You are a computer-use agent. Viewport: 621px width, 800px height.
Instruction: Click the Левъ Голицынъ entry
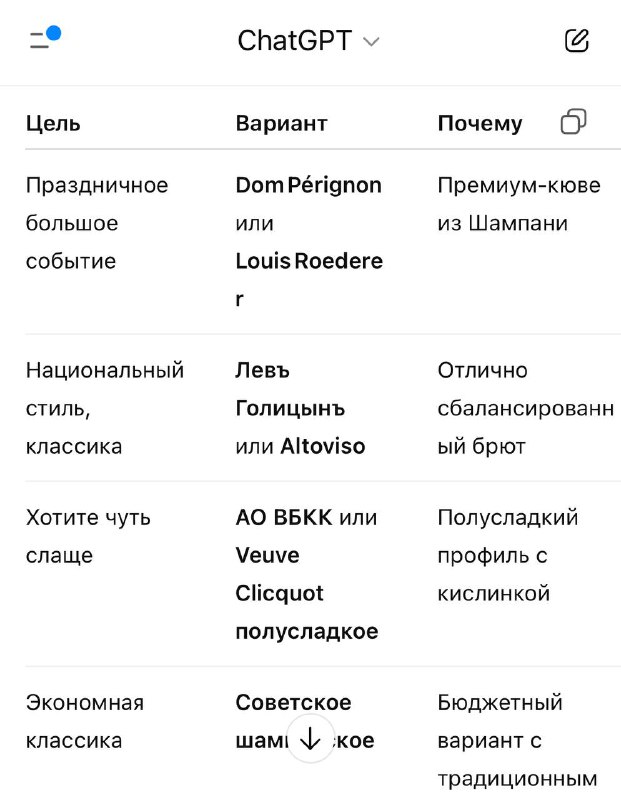click(290, 389)
